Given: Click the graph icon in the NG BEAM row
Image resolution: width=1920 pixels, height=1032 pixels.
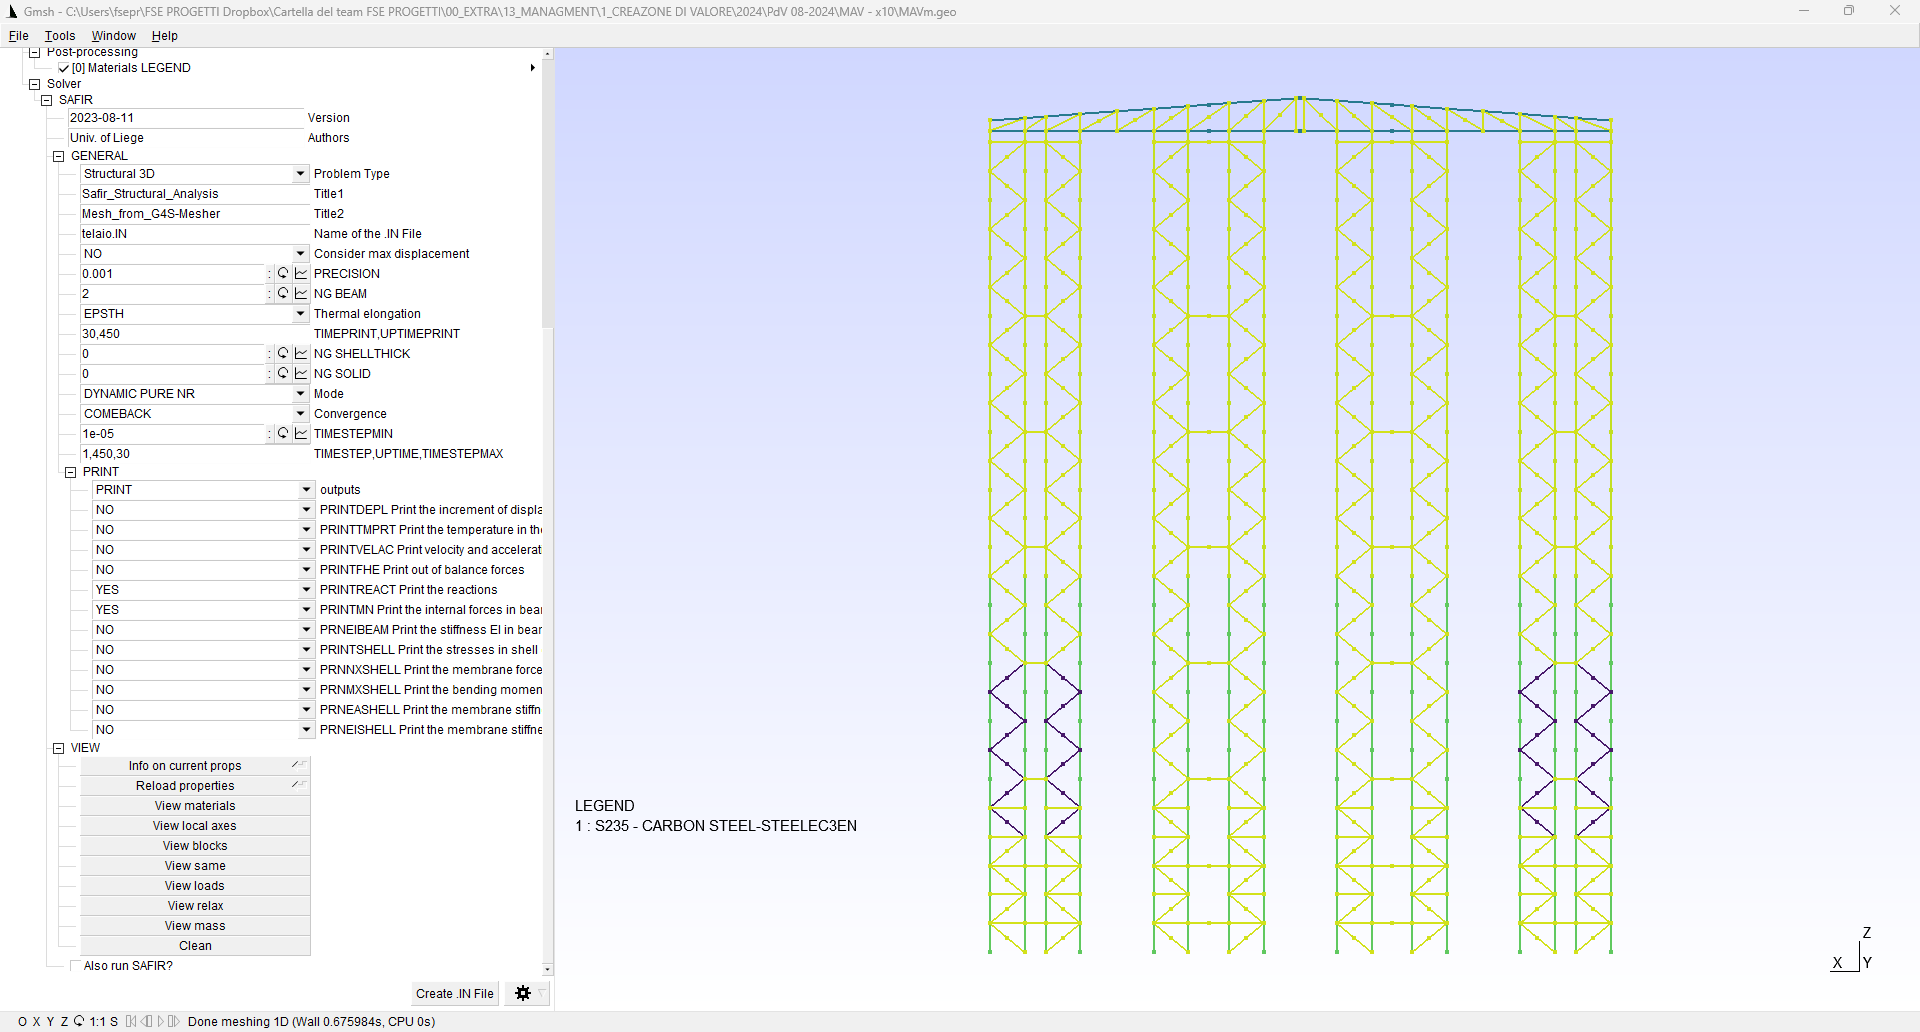Looking at the screenshot, I should coord(301,293).
